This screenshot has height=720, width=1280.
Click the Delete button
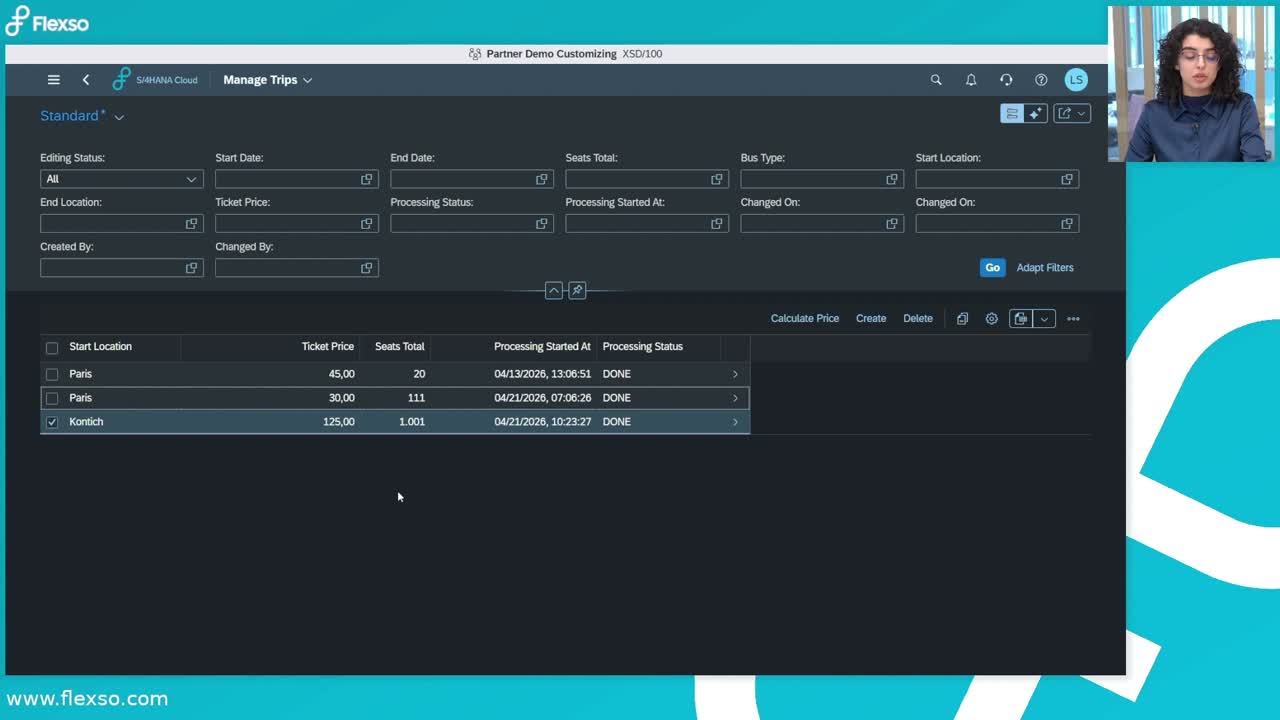click(x=918, y=319)
